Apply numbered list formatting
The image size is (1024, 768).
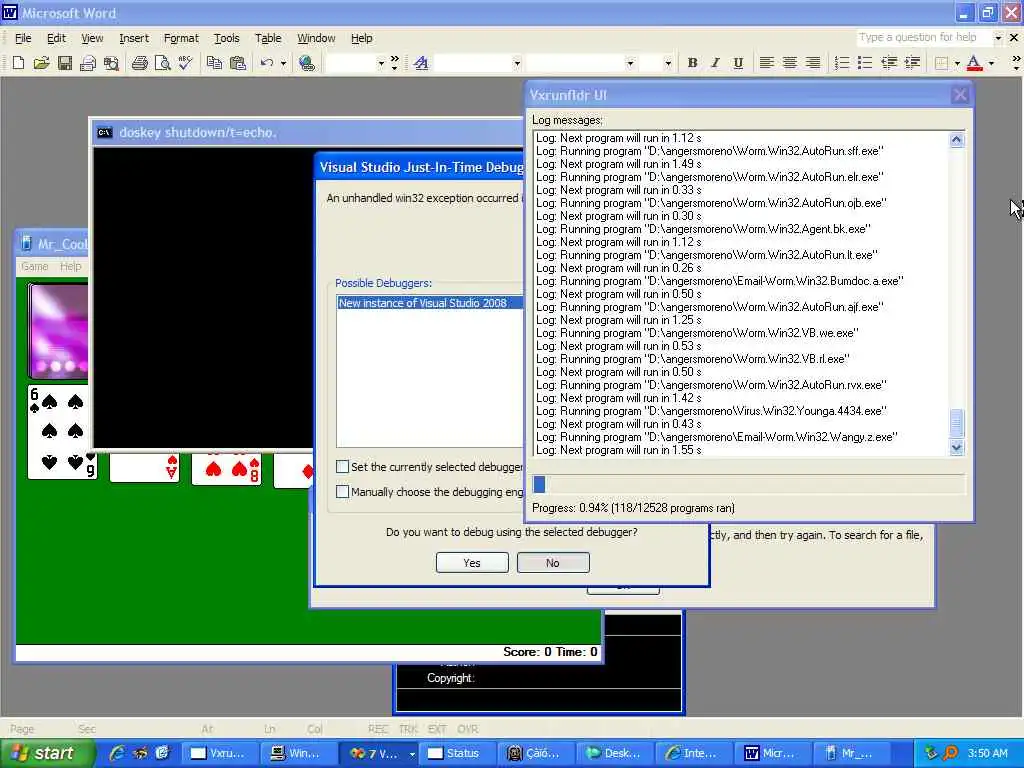point(842,63)
